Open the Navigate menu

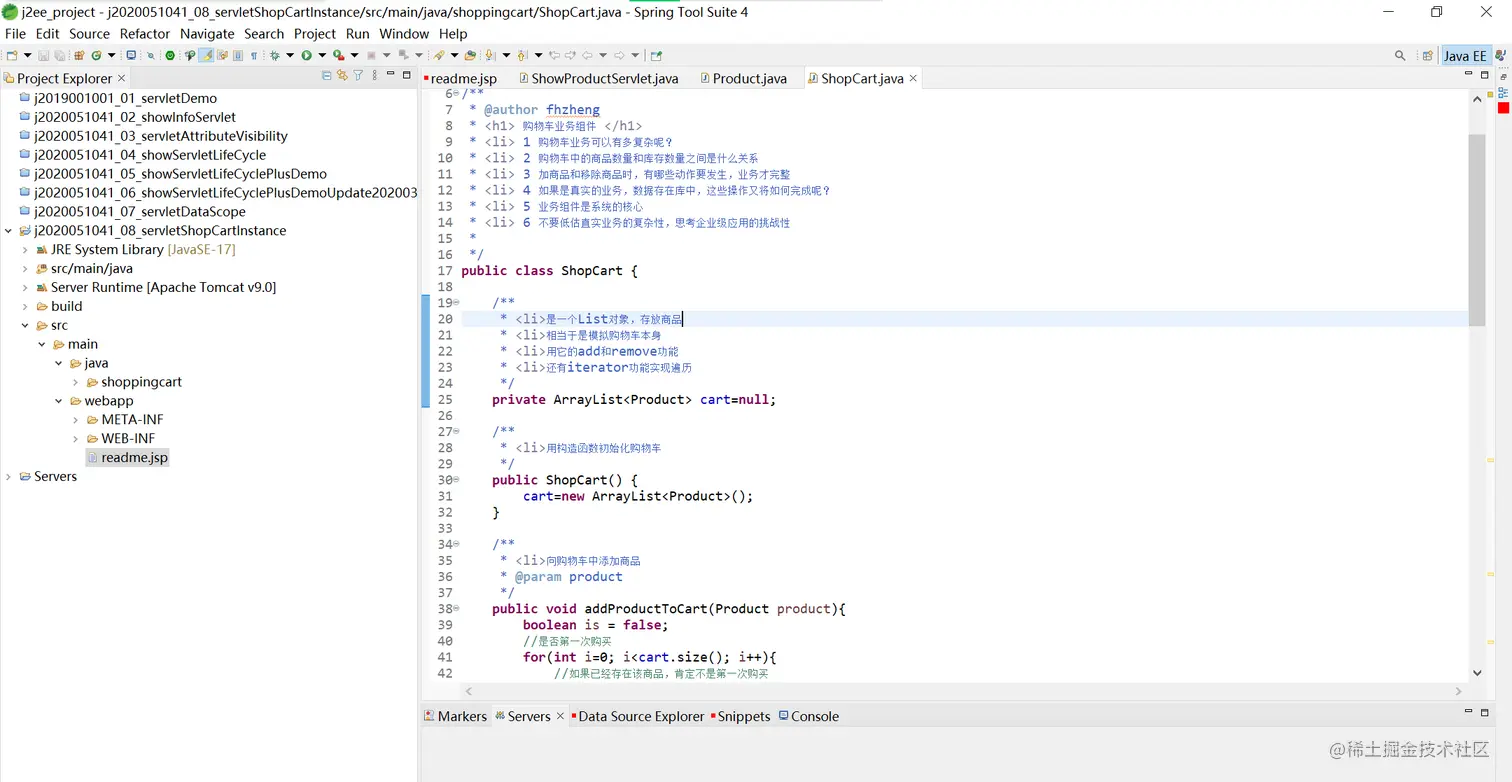(207, 33)
